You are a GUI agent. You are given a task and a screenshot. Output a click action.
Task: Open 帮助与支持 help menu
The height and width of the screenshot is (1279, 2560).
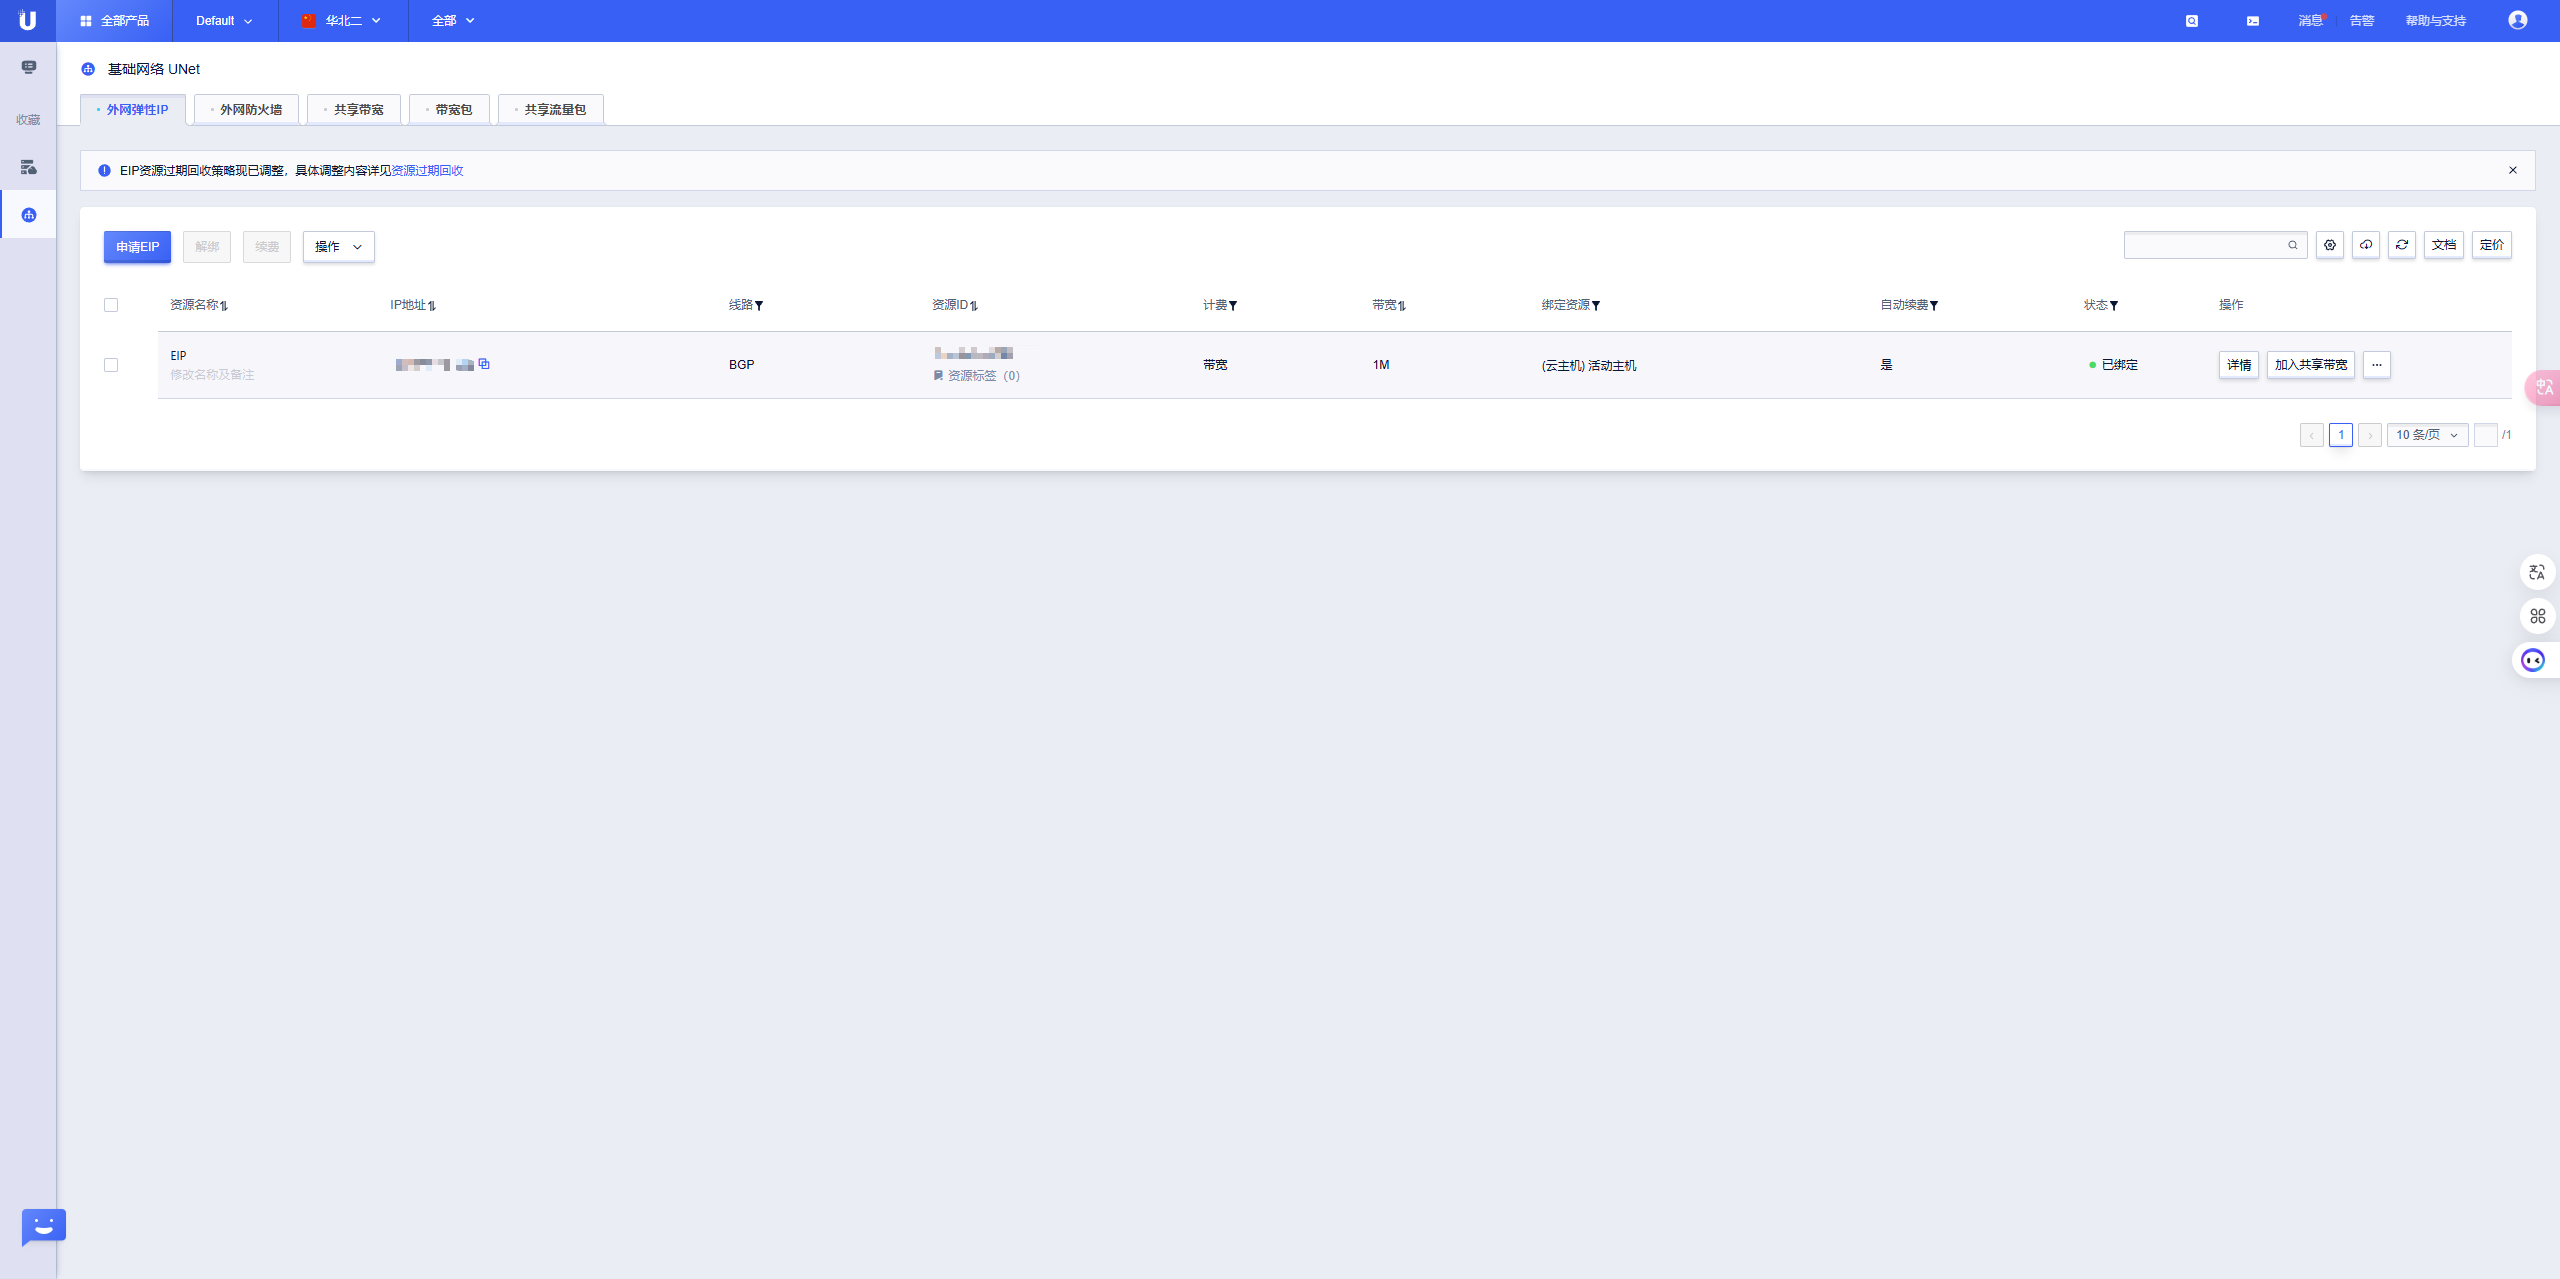tap(2436, 21)
